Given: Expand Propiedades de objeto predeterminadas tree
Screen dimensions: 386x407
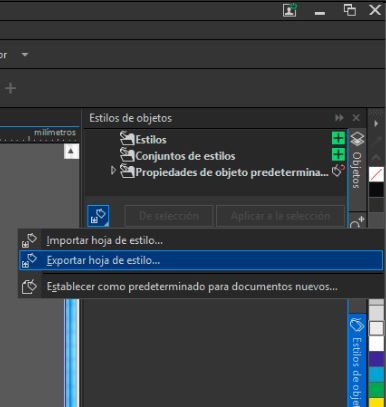Looking at the screenshot, I should pyautogui.click(x=113, y=171).
